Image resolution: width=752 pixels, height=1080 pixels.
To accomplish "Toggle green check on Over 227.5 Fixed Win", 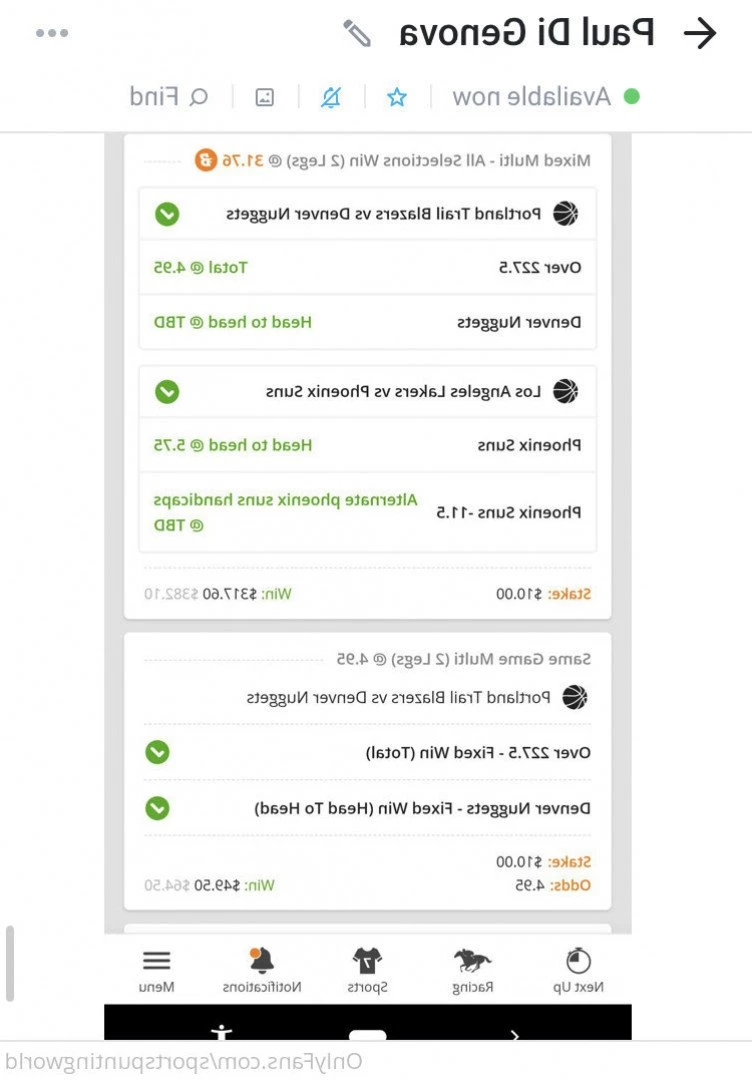I will coord(158,752).
